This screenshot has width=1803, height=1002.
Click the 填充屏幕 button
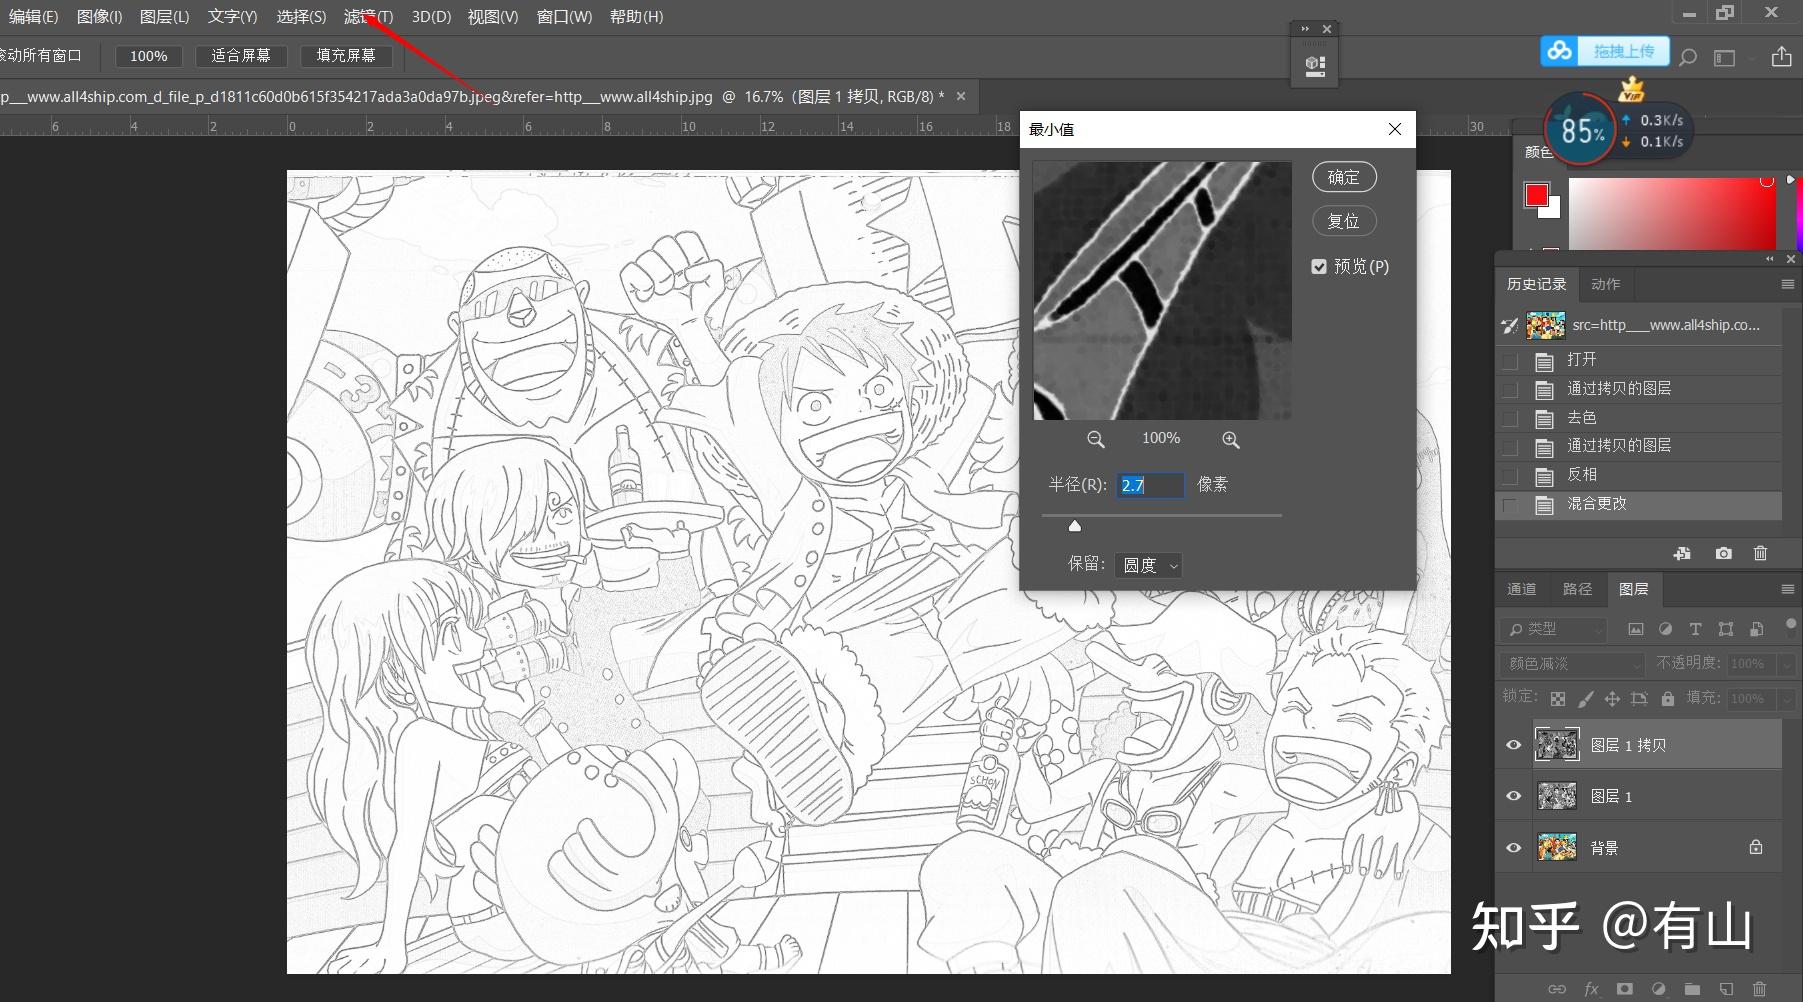pyautogui.click(x=346, y=56)
